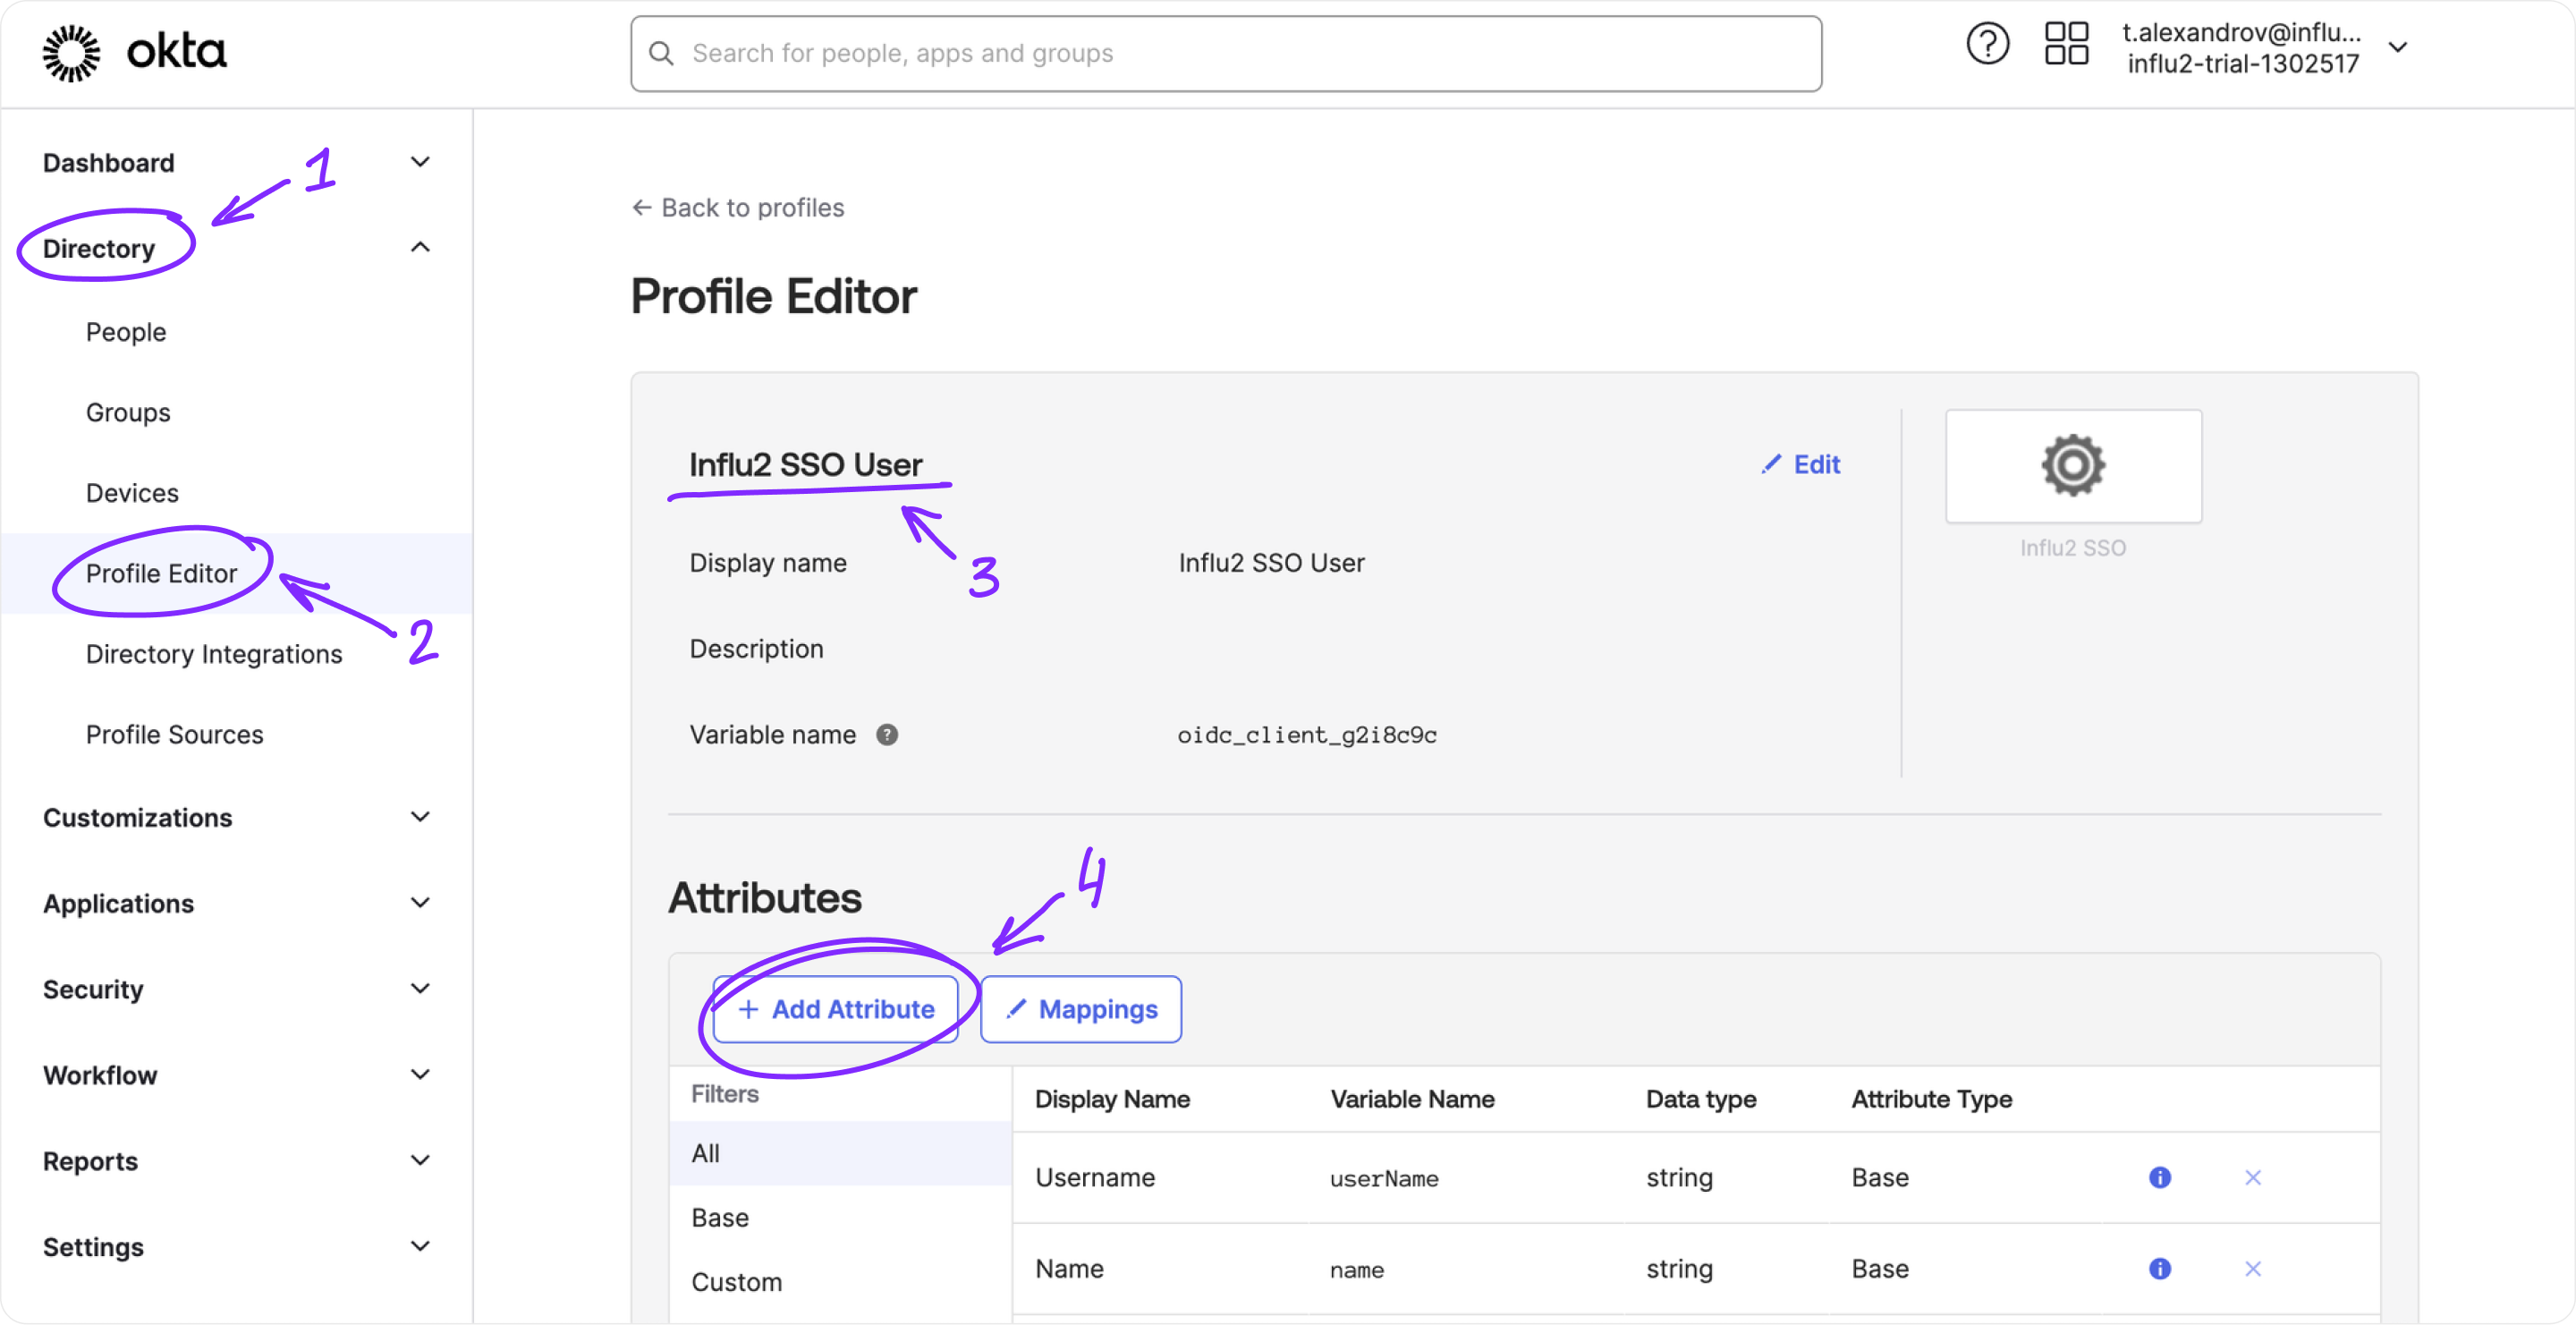Expand the Workflow chevron
Viewport: 2576px width, 1325px height.
[x=421, y=1075]
